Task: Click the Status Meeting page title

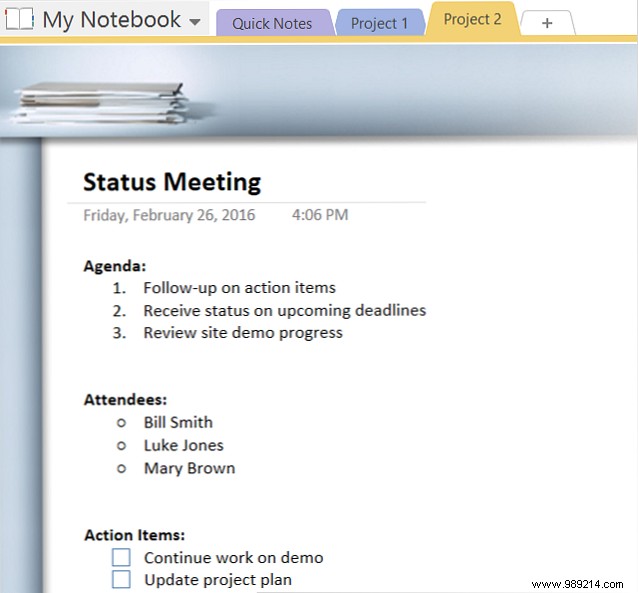Action: 172,182
